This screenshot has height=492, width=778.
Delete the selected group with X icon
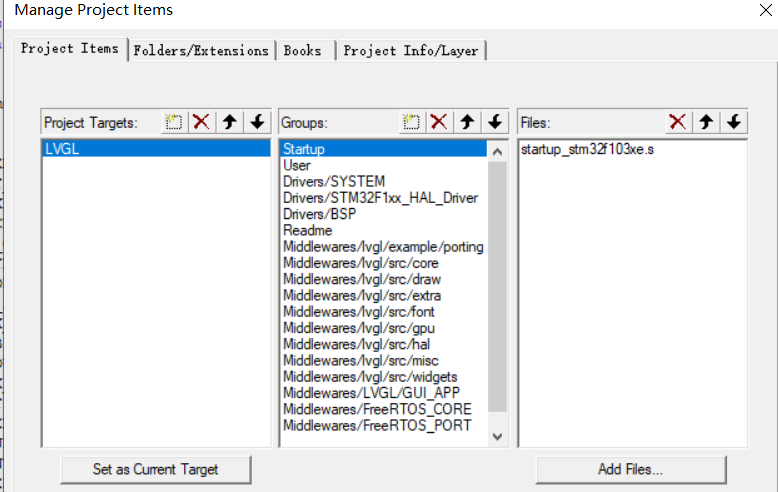pyautogui.click(x=438, y=122)
